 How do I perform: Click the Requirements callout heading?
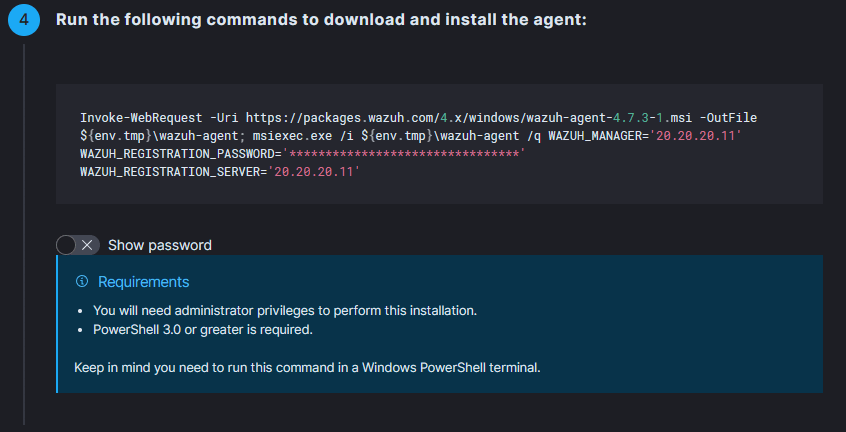143,282
